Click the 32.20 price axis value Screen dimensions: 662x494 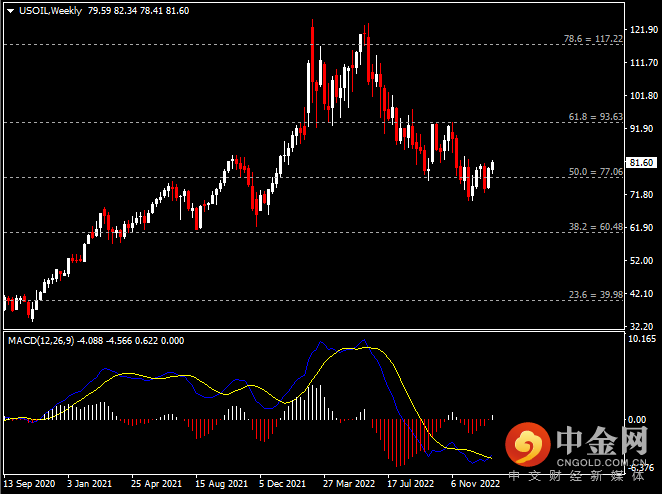click(642, 326)
